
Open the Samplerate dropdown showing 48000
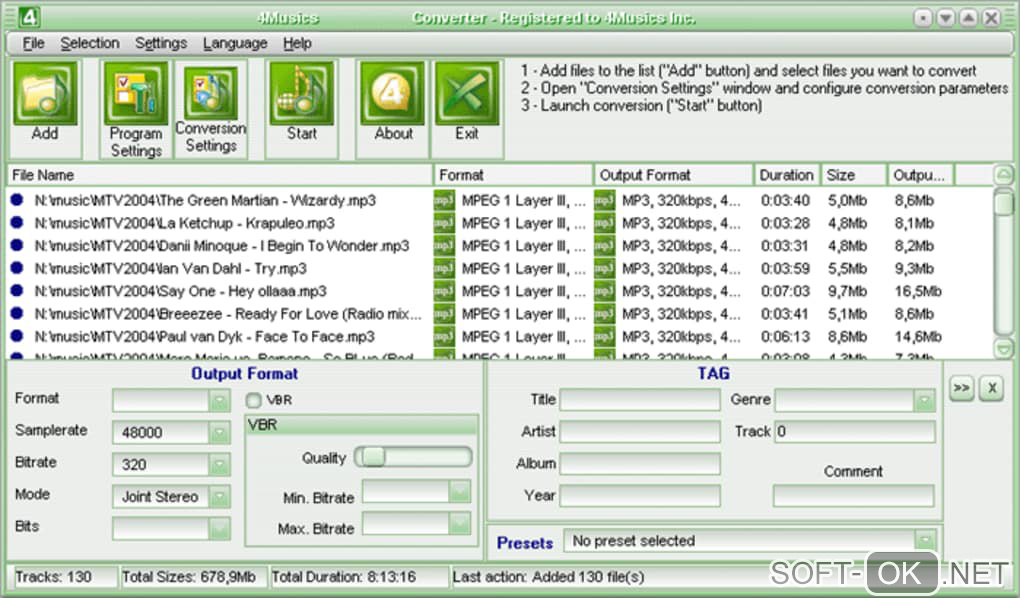(x=220, y=432)
